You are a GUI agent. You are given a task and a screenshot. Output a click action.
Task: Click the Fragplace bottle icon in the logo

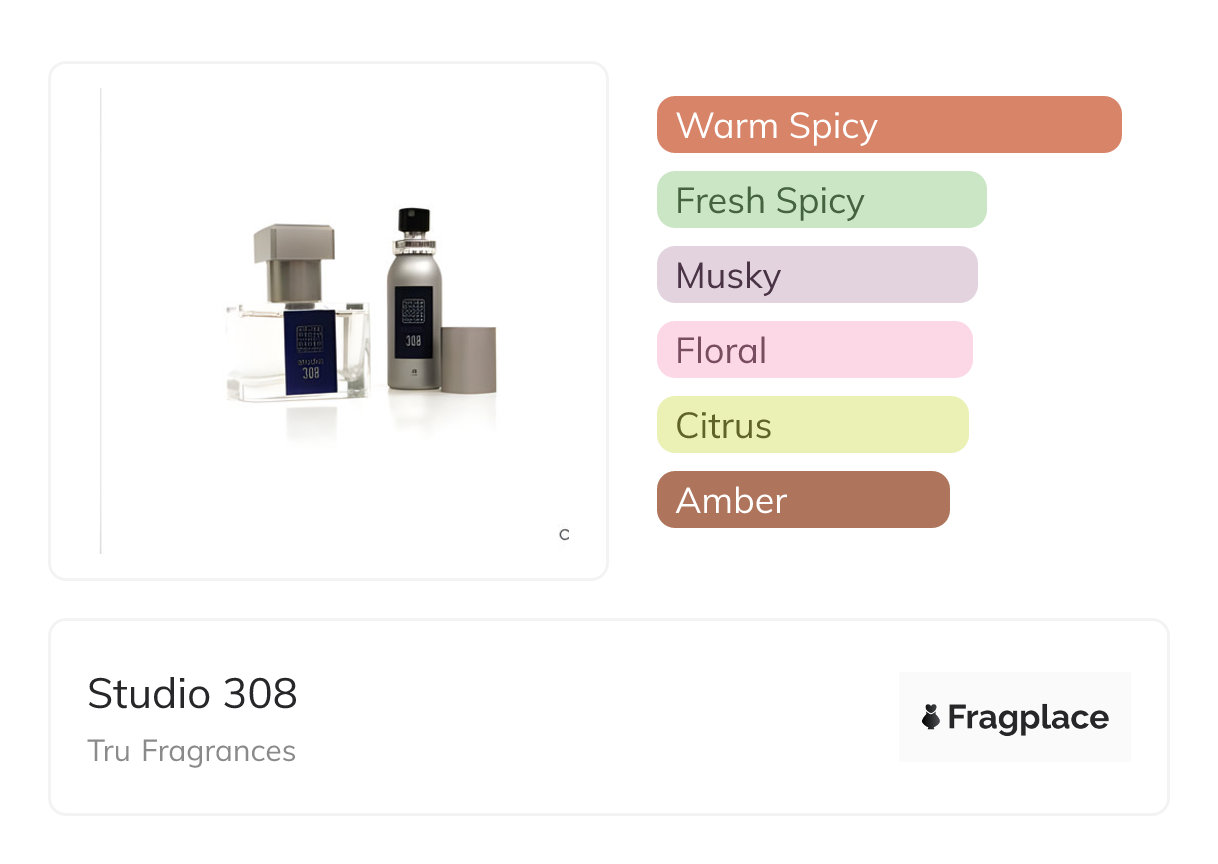[931, 717]
